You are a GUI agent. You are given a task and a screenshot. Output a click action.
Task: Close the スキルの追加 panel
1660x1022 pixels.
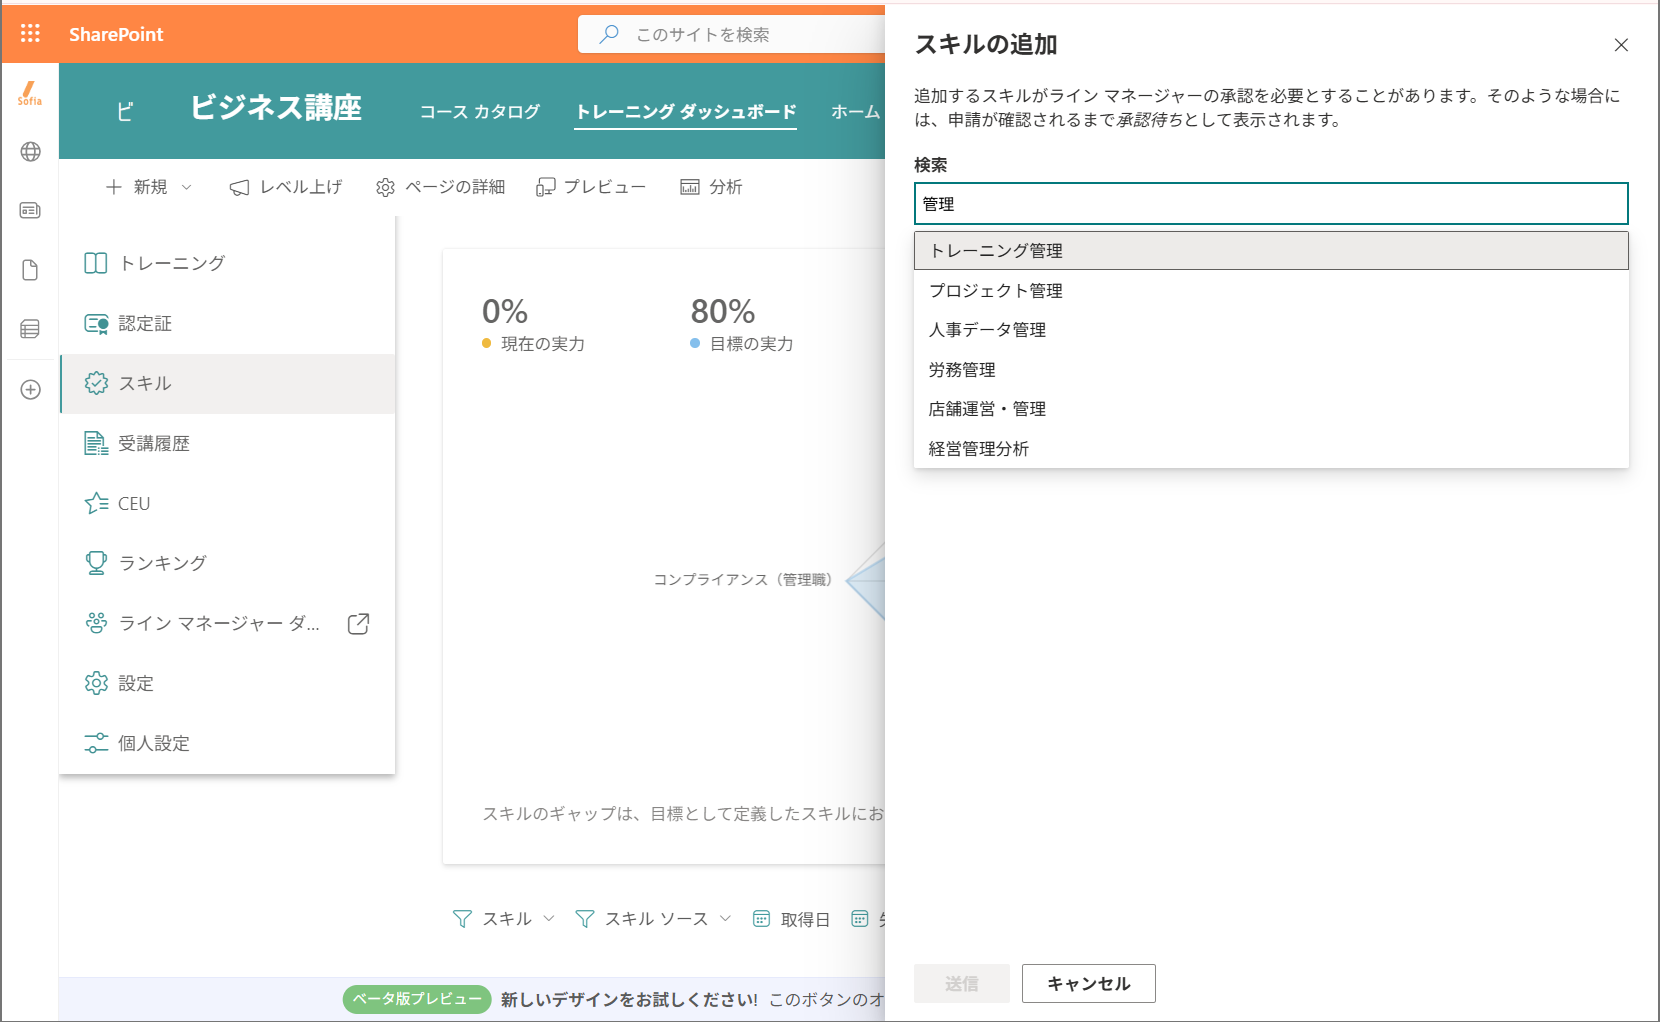pyautogui.click(x=1621, y=45)
